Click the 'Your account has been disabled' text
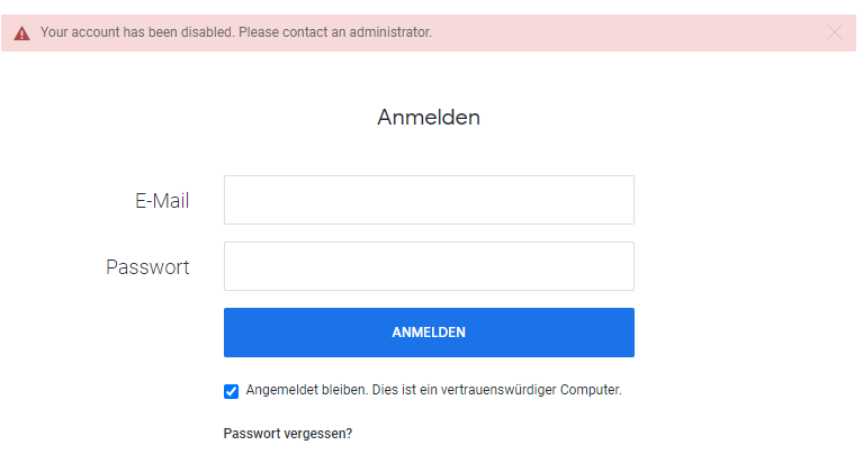This screenshot has width=863, height=468. (x=138, y=32)
